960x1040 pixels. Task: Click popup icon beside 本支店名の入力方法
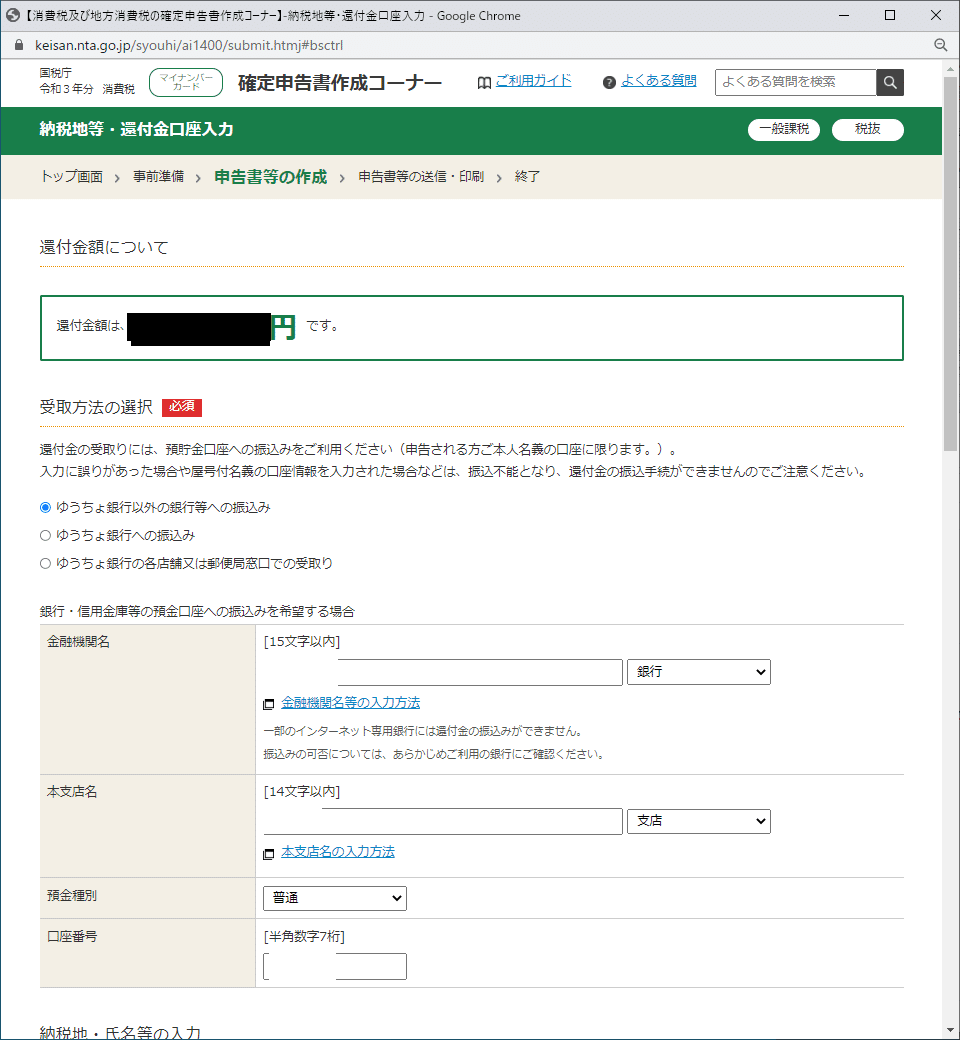tap(269, 854)
